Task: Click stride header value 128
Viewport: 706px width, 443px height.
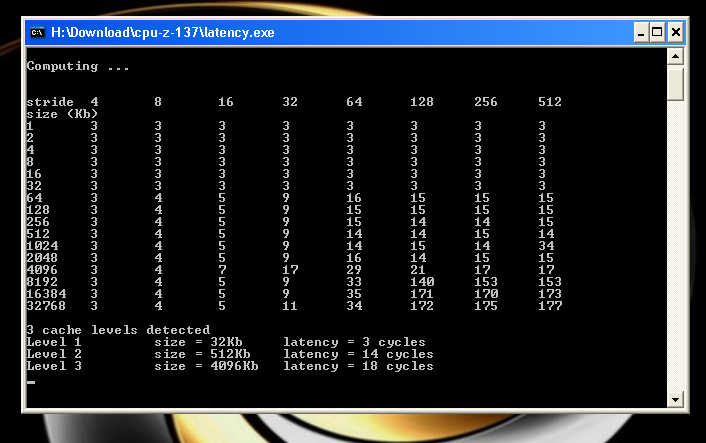Action: [x=422, y=102]
